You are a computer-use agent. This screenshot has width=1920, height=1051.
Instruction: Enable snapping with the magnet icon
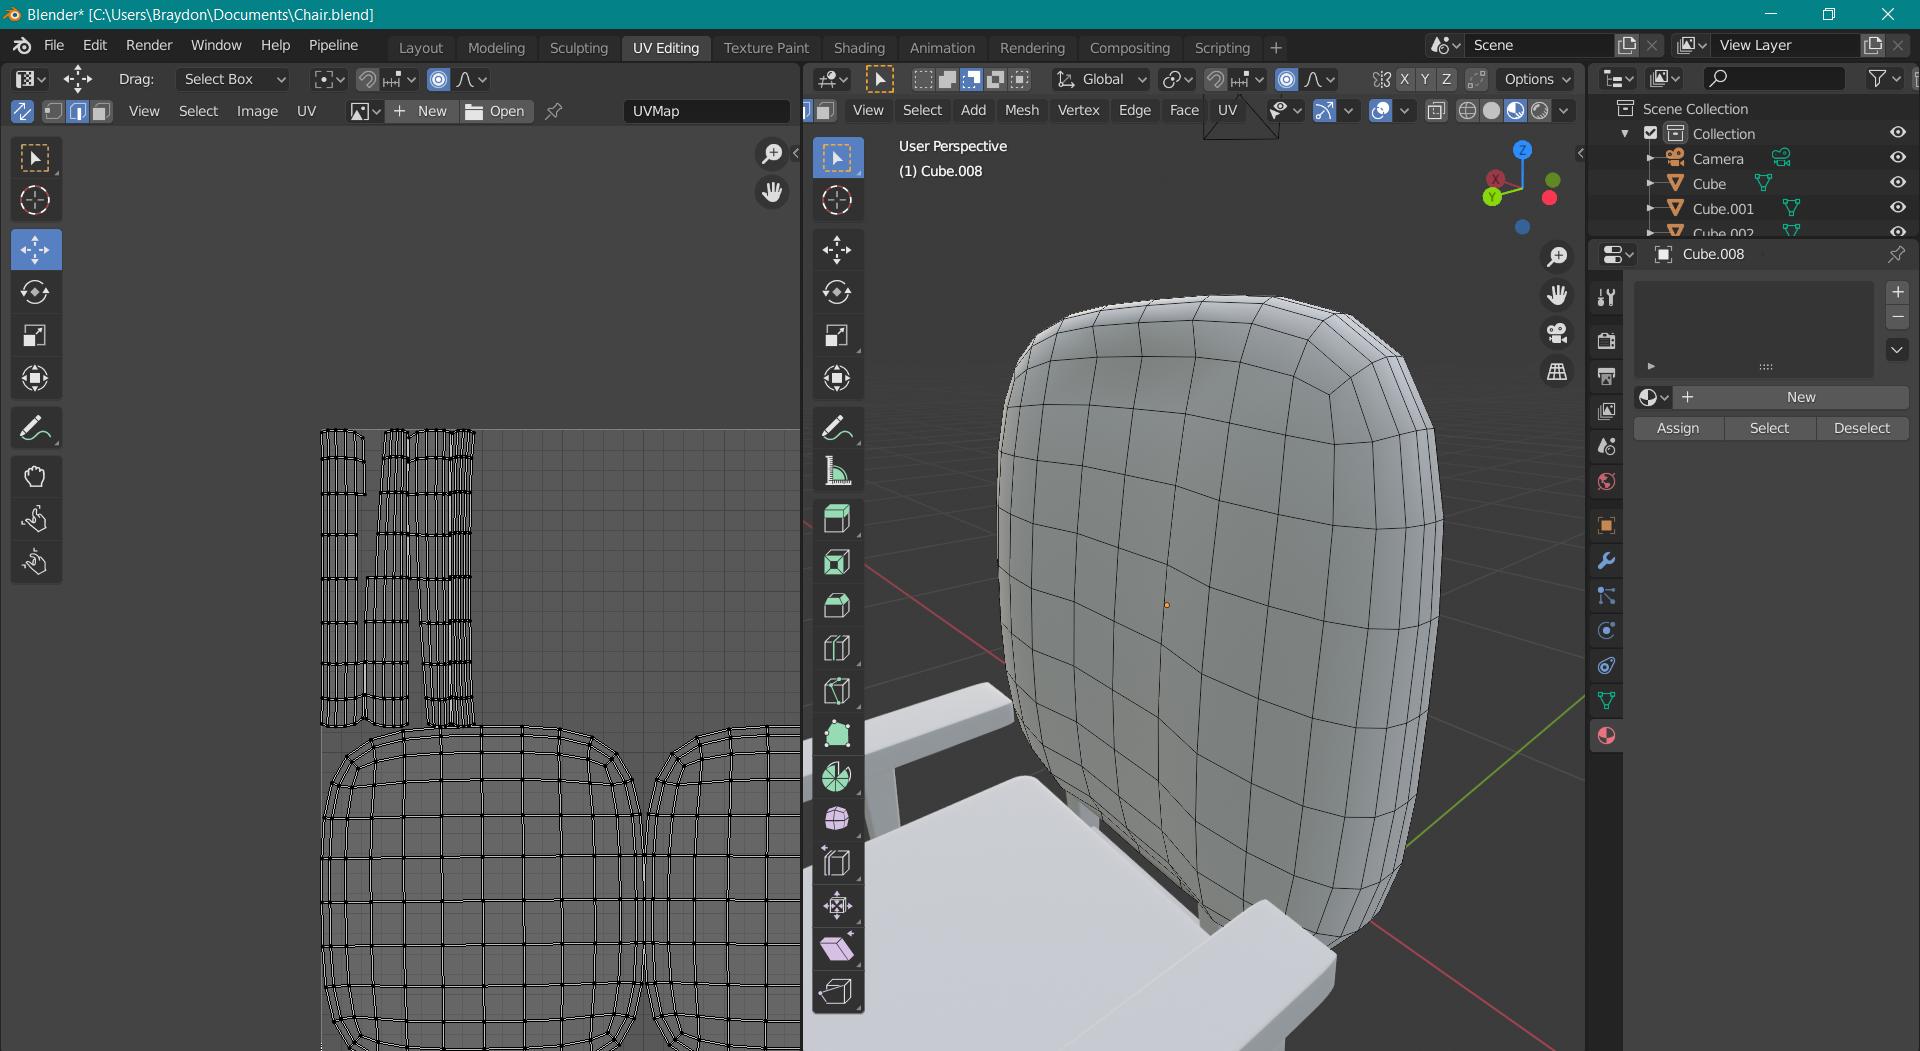click(1213, 79)
